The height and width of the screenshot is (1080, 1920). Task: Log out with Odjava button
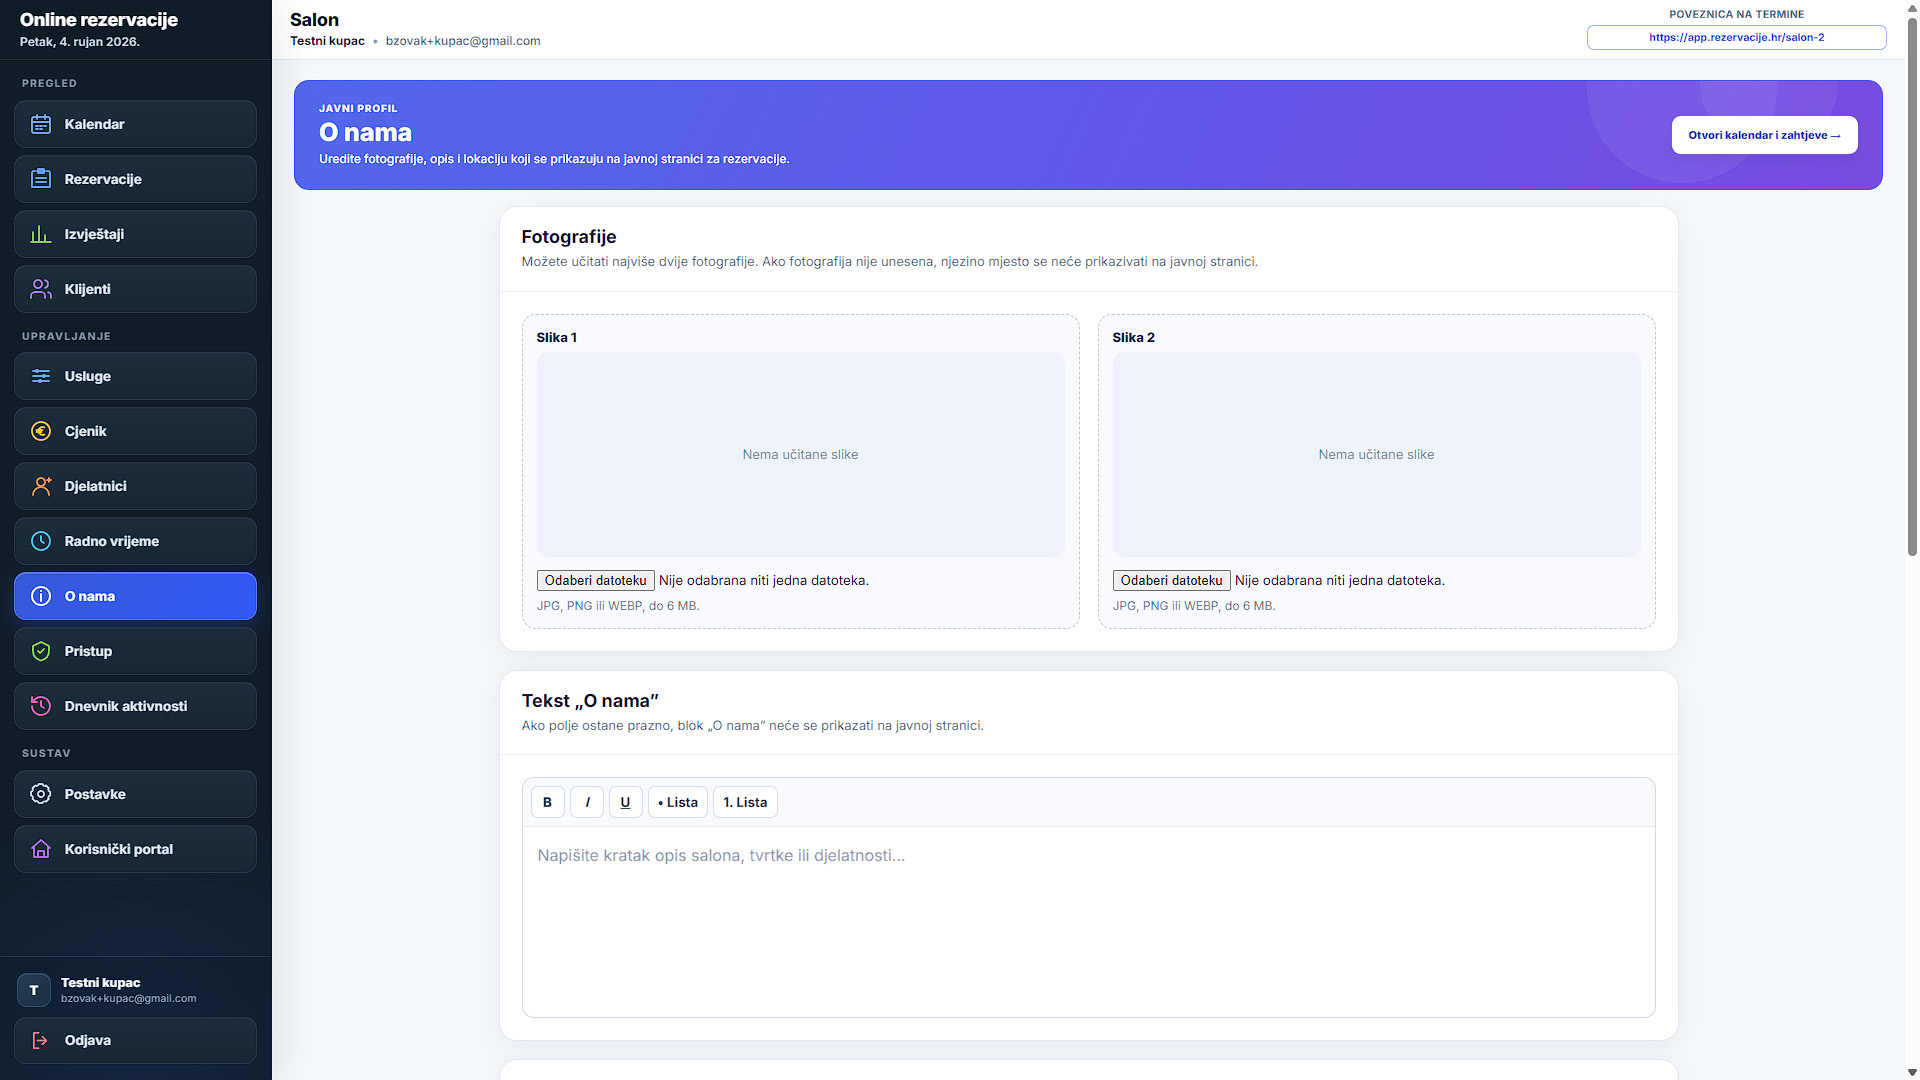pos(135,1040)
